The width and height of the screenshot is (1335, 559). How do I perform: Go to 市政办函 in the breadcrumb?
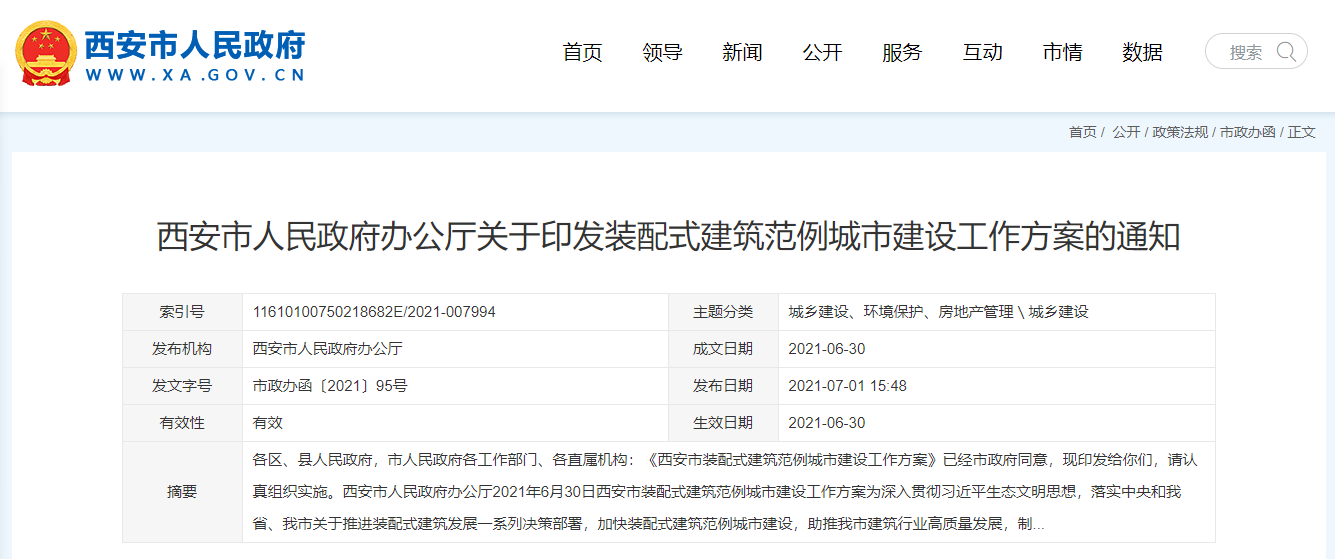point(1247,132)
